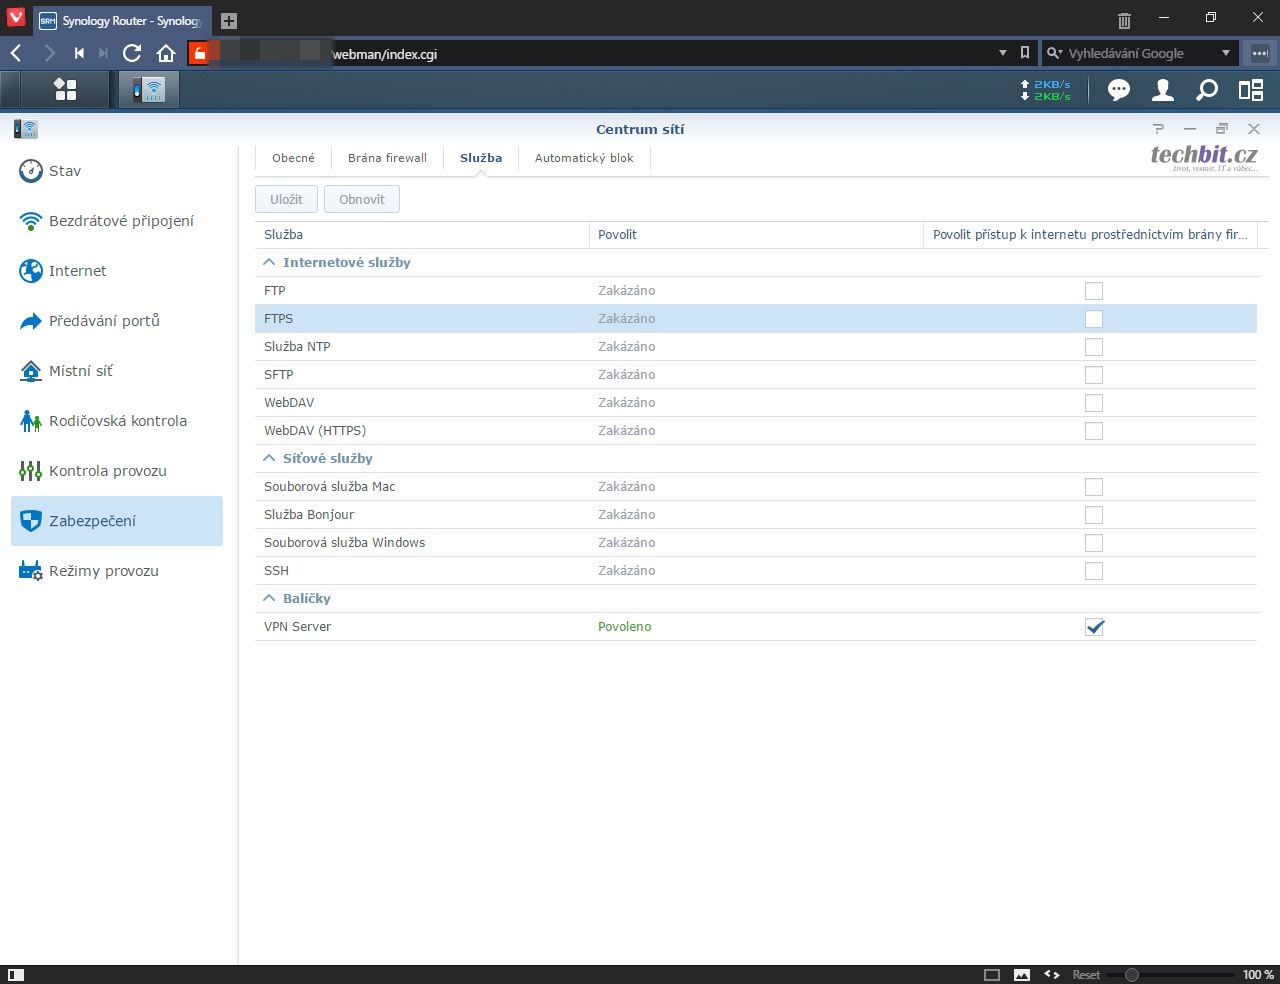Image resolution: width=1280 pixels, height=984 pixels.
Task: Open notifications chat bubble icon
Action: tap(1118, 90)
